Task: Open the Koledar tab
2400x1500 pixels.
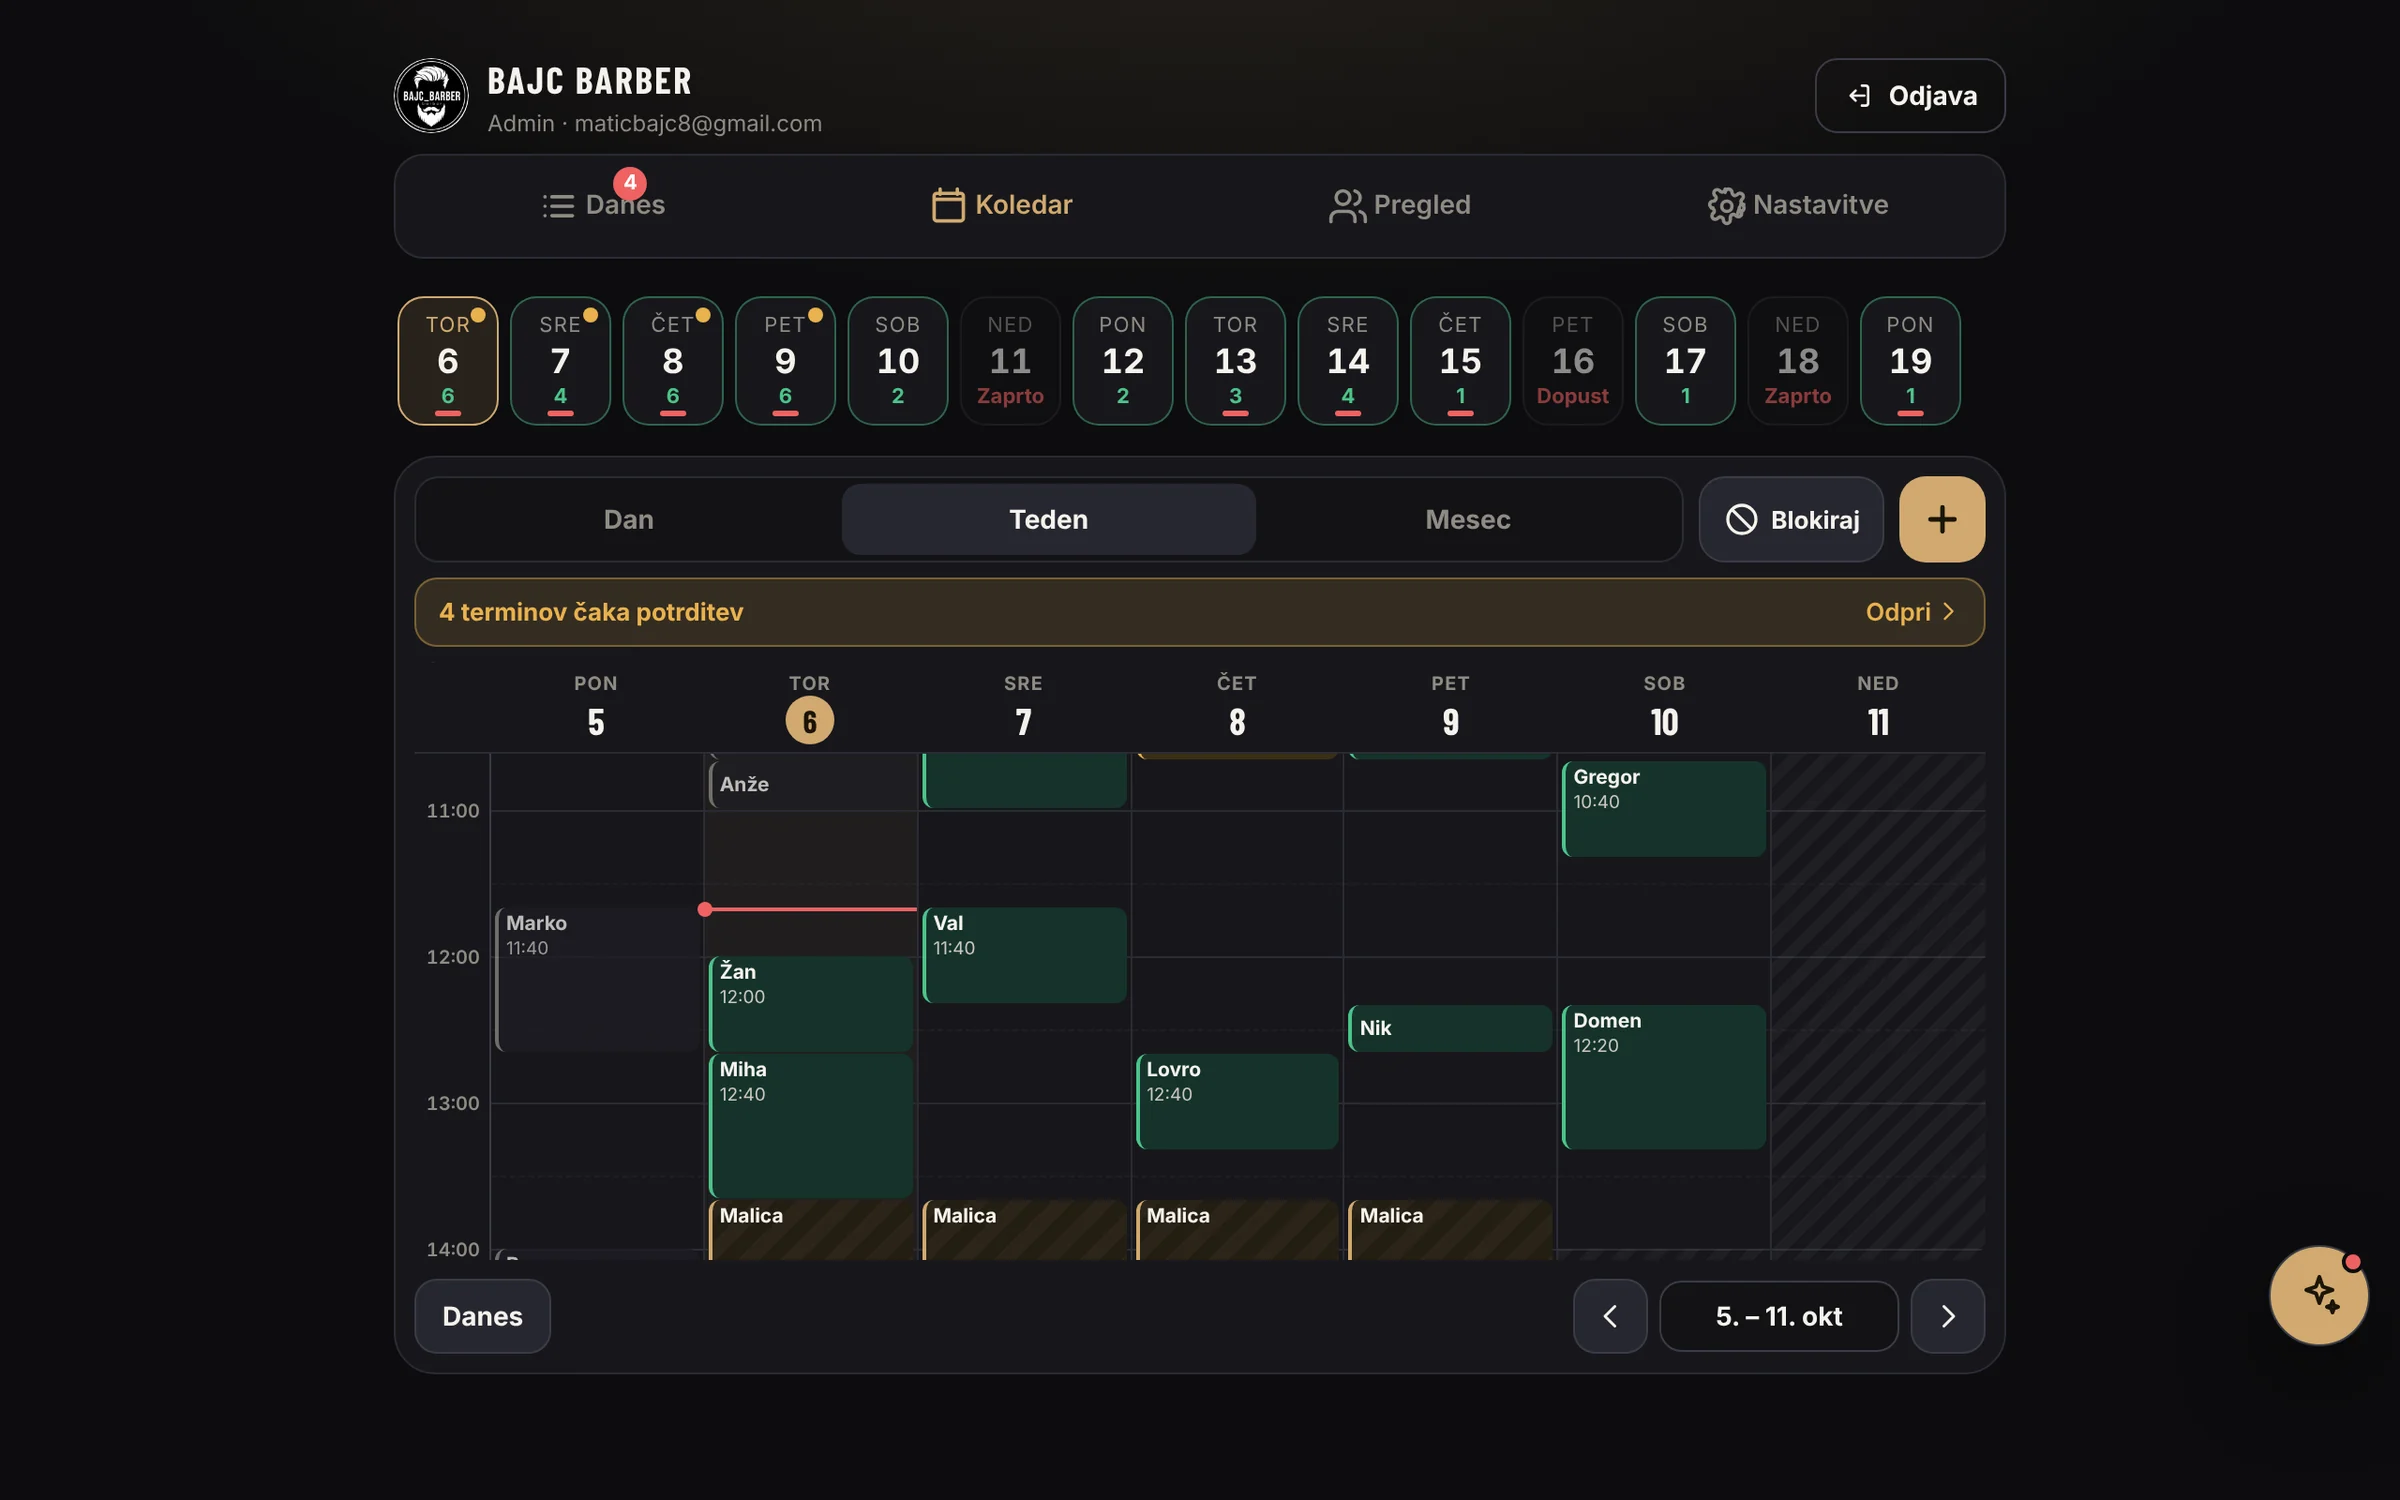Action: pos(1002,205)
